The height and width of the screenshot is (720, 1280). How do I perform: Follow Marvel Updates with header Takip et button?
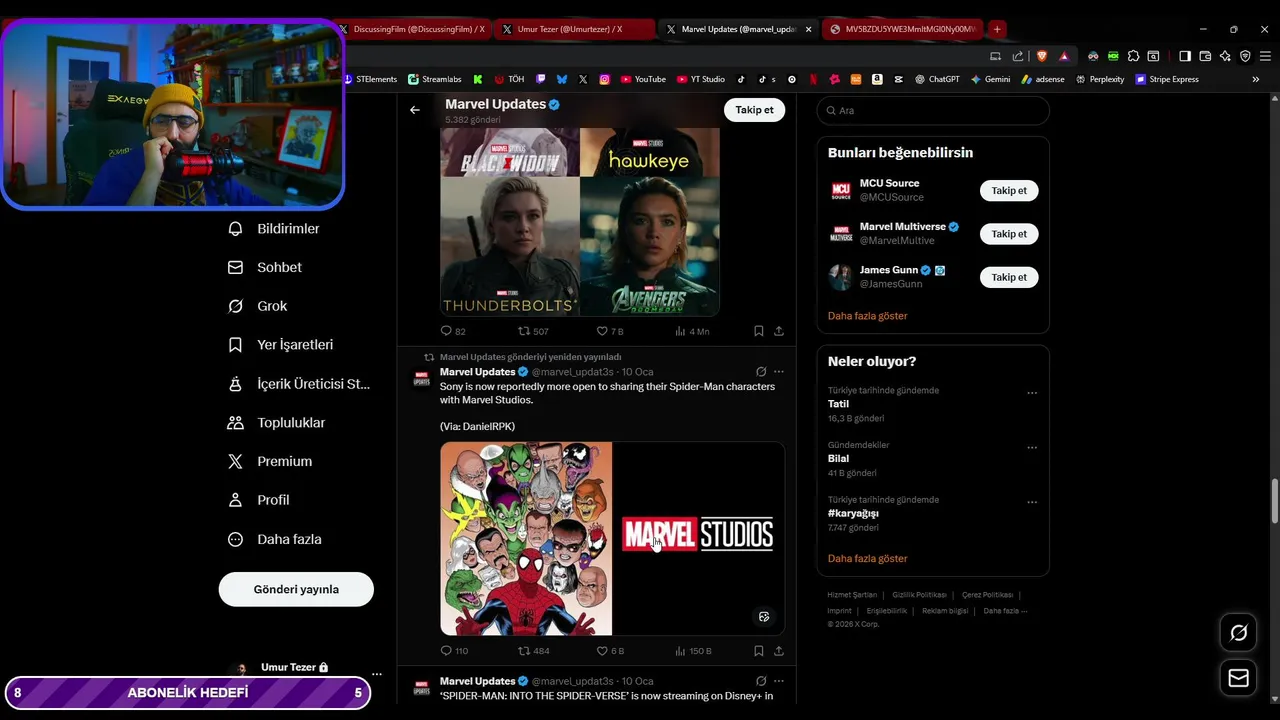[754, 110]
